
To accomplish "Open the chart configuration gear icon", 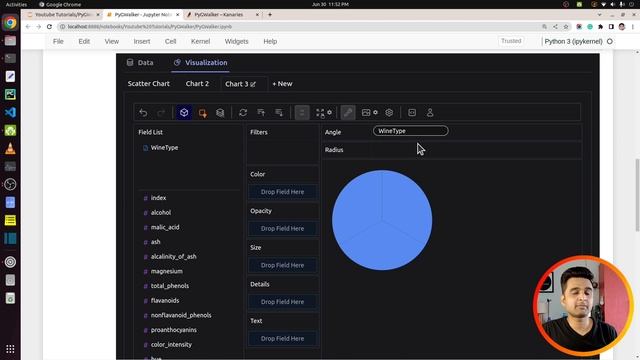I will coord(389,113).
